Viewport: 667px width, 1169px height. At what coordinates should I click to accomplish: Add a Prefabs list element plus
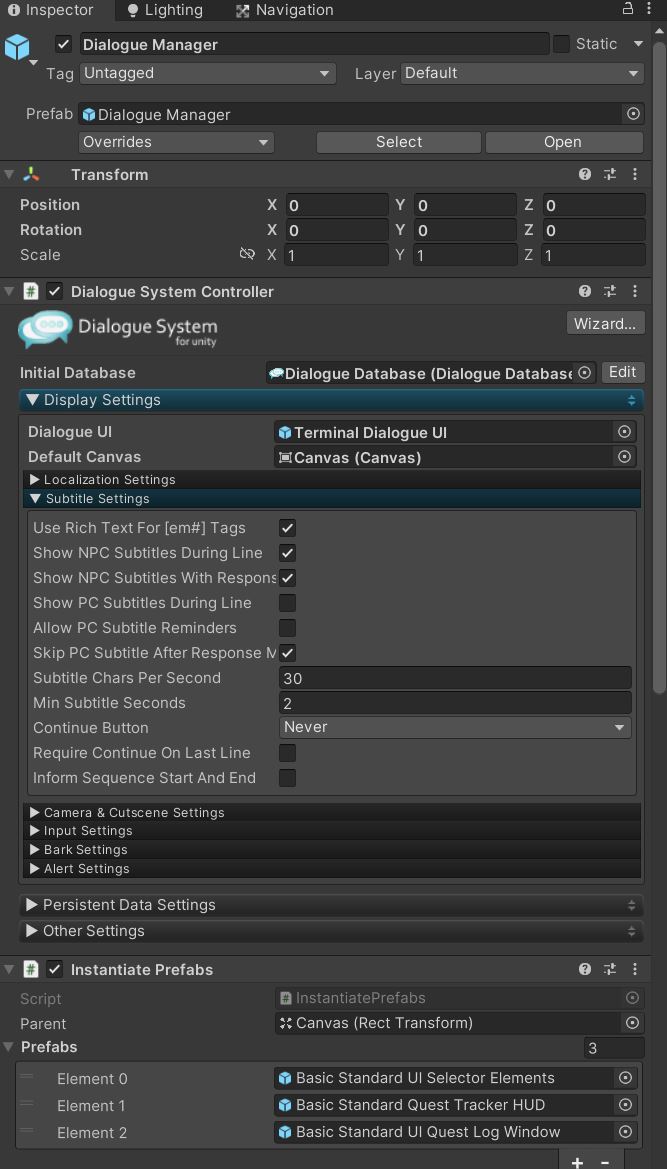(x=578, y=1162)
